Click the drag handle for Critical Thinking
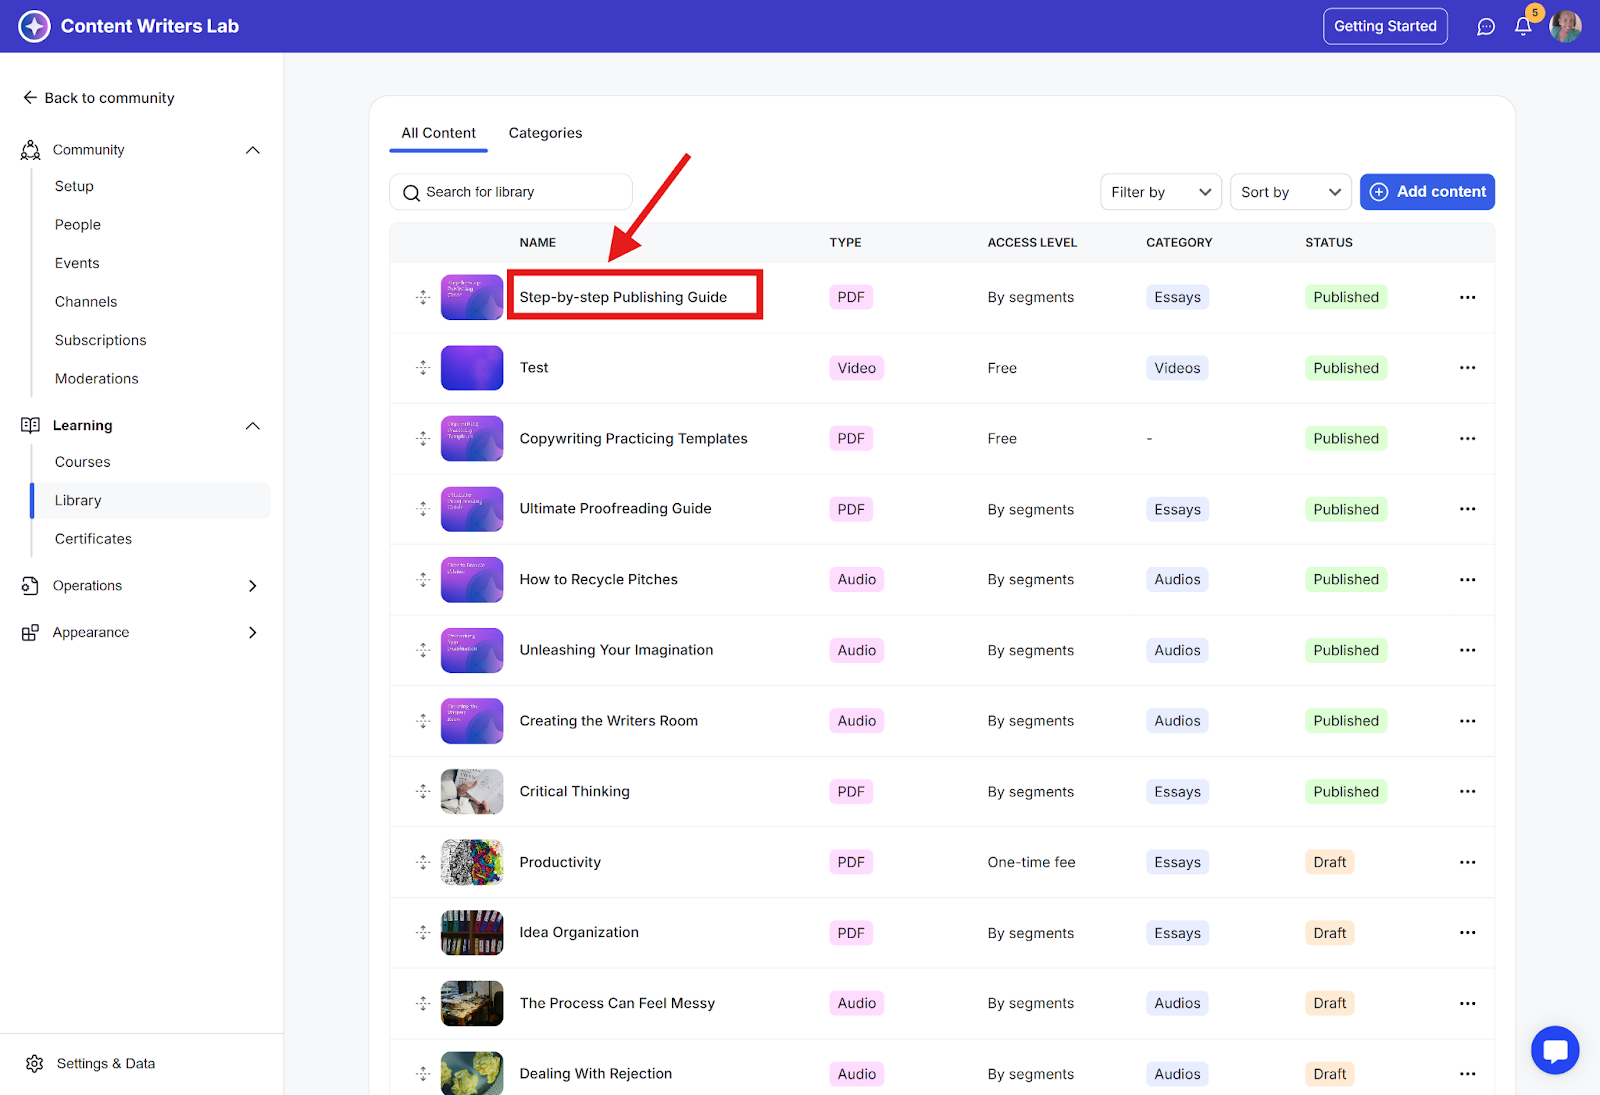This screenshot has width=1600, height=1095. pos(423,792)
